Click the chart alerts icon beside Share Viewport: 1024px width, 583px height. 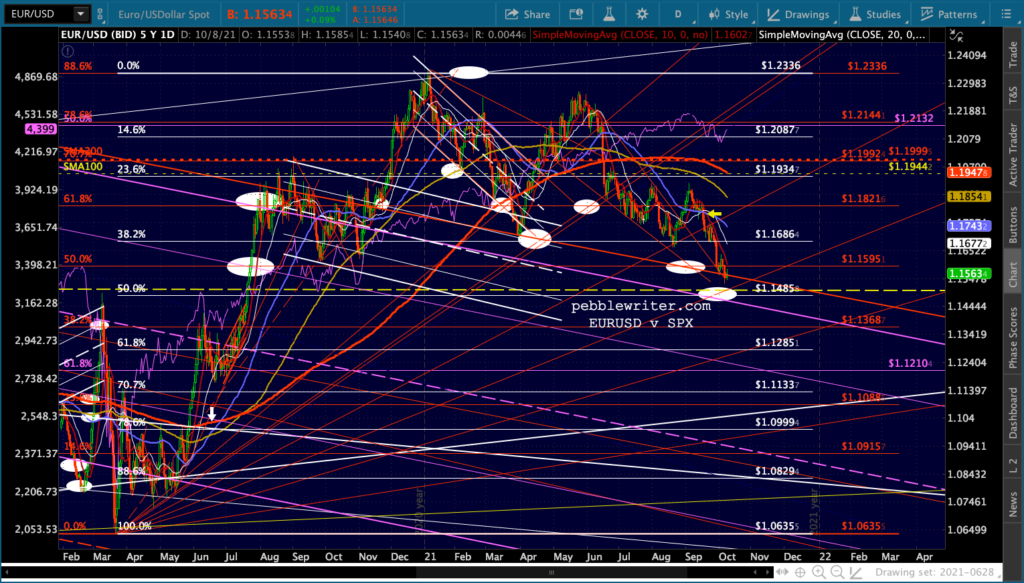tap(575, 14)
